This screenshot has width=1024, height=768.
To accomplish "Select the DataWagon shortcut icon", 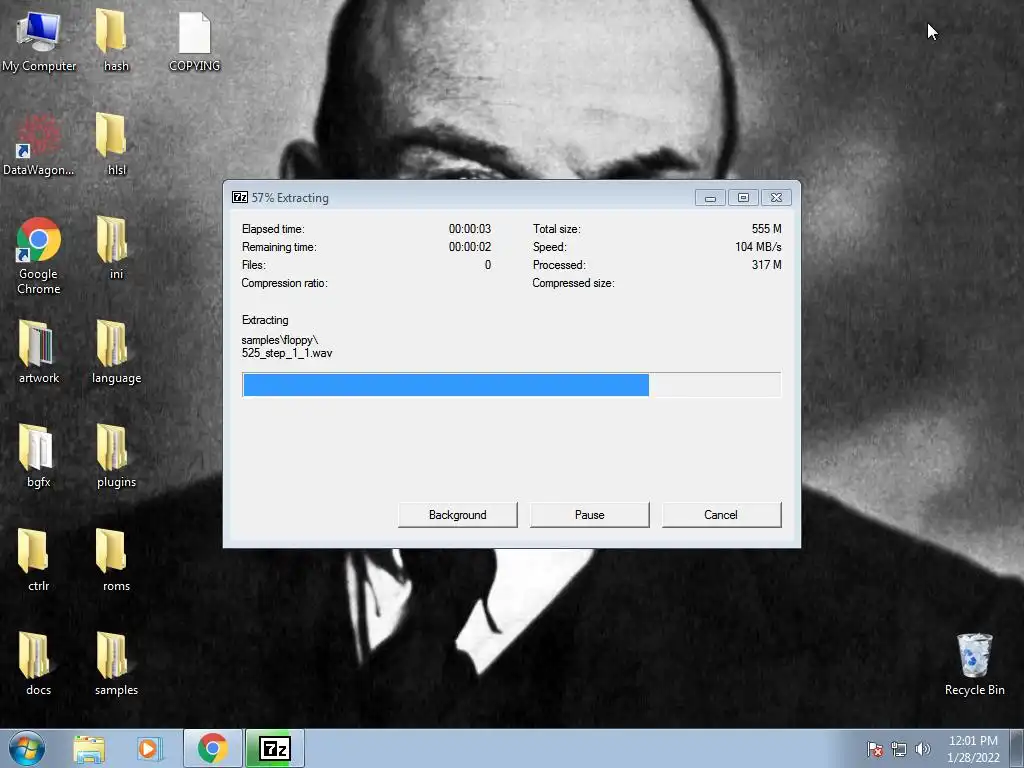I will [x=39, y=144].
